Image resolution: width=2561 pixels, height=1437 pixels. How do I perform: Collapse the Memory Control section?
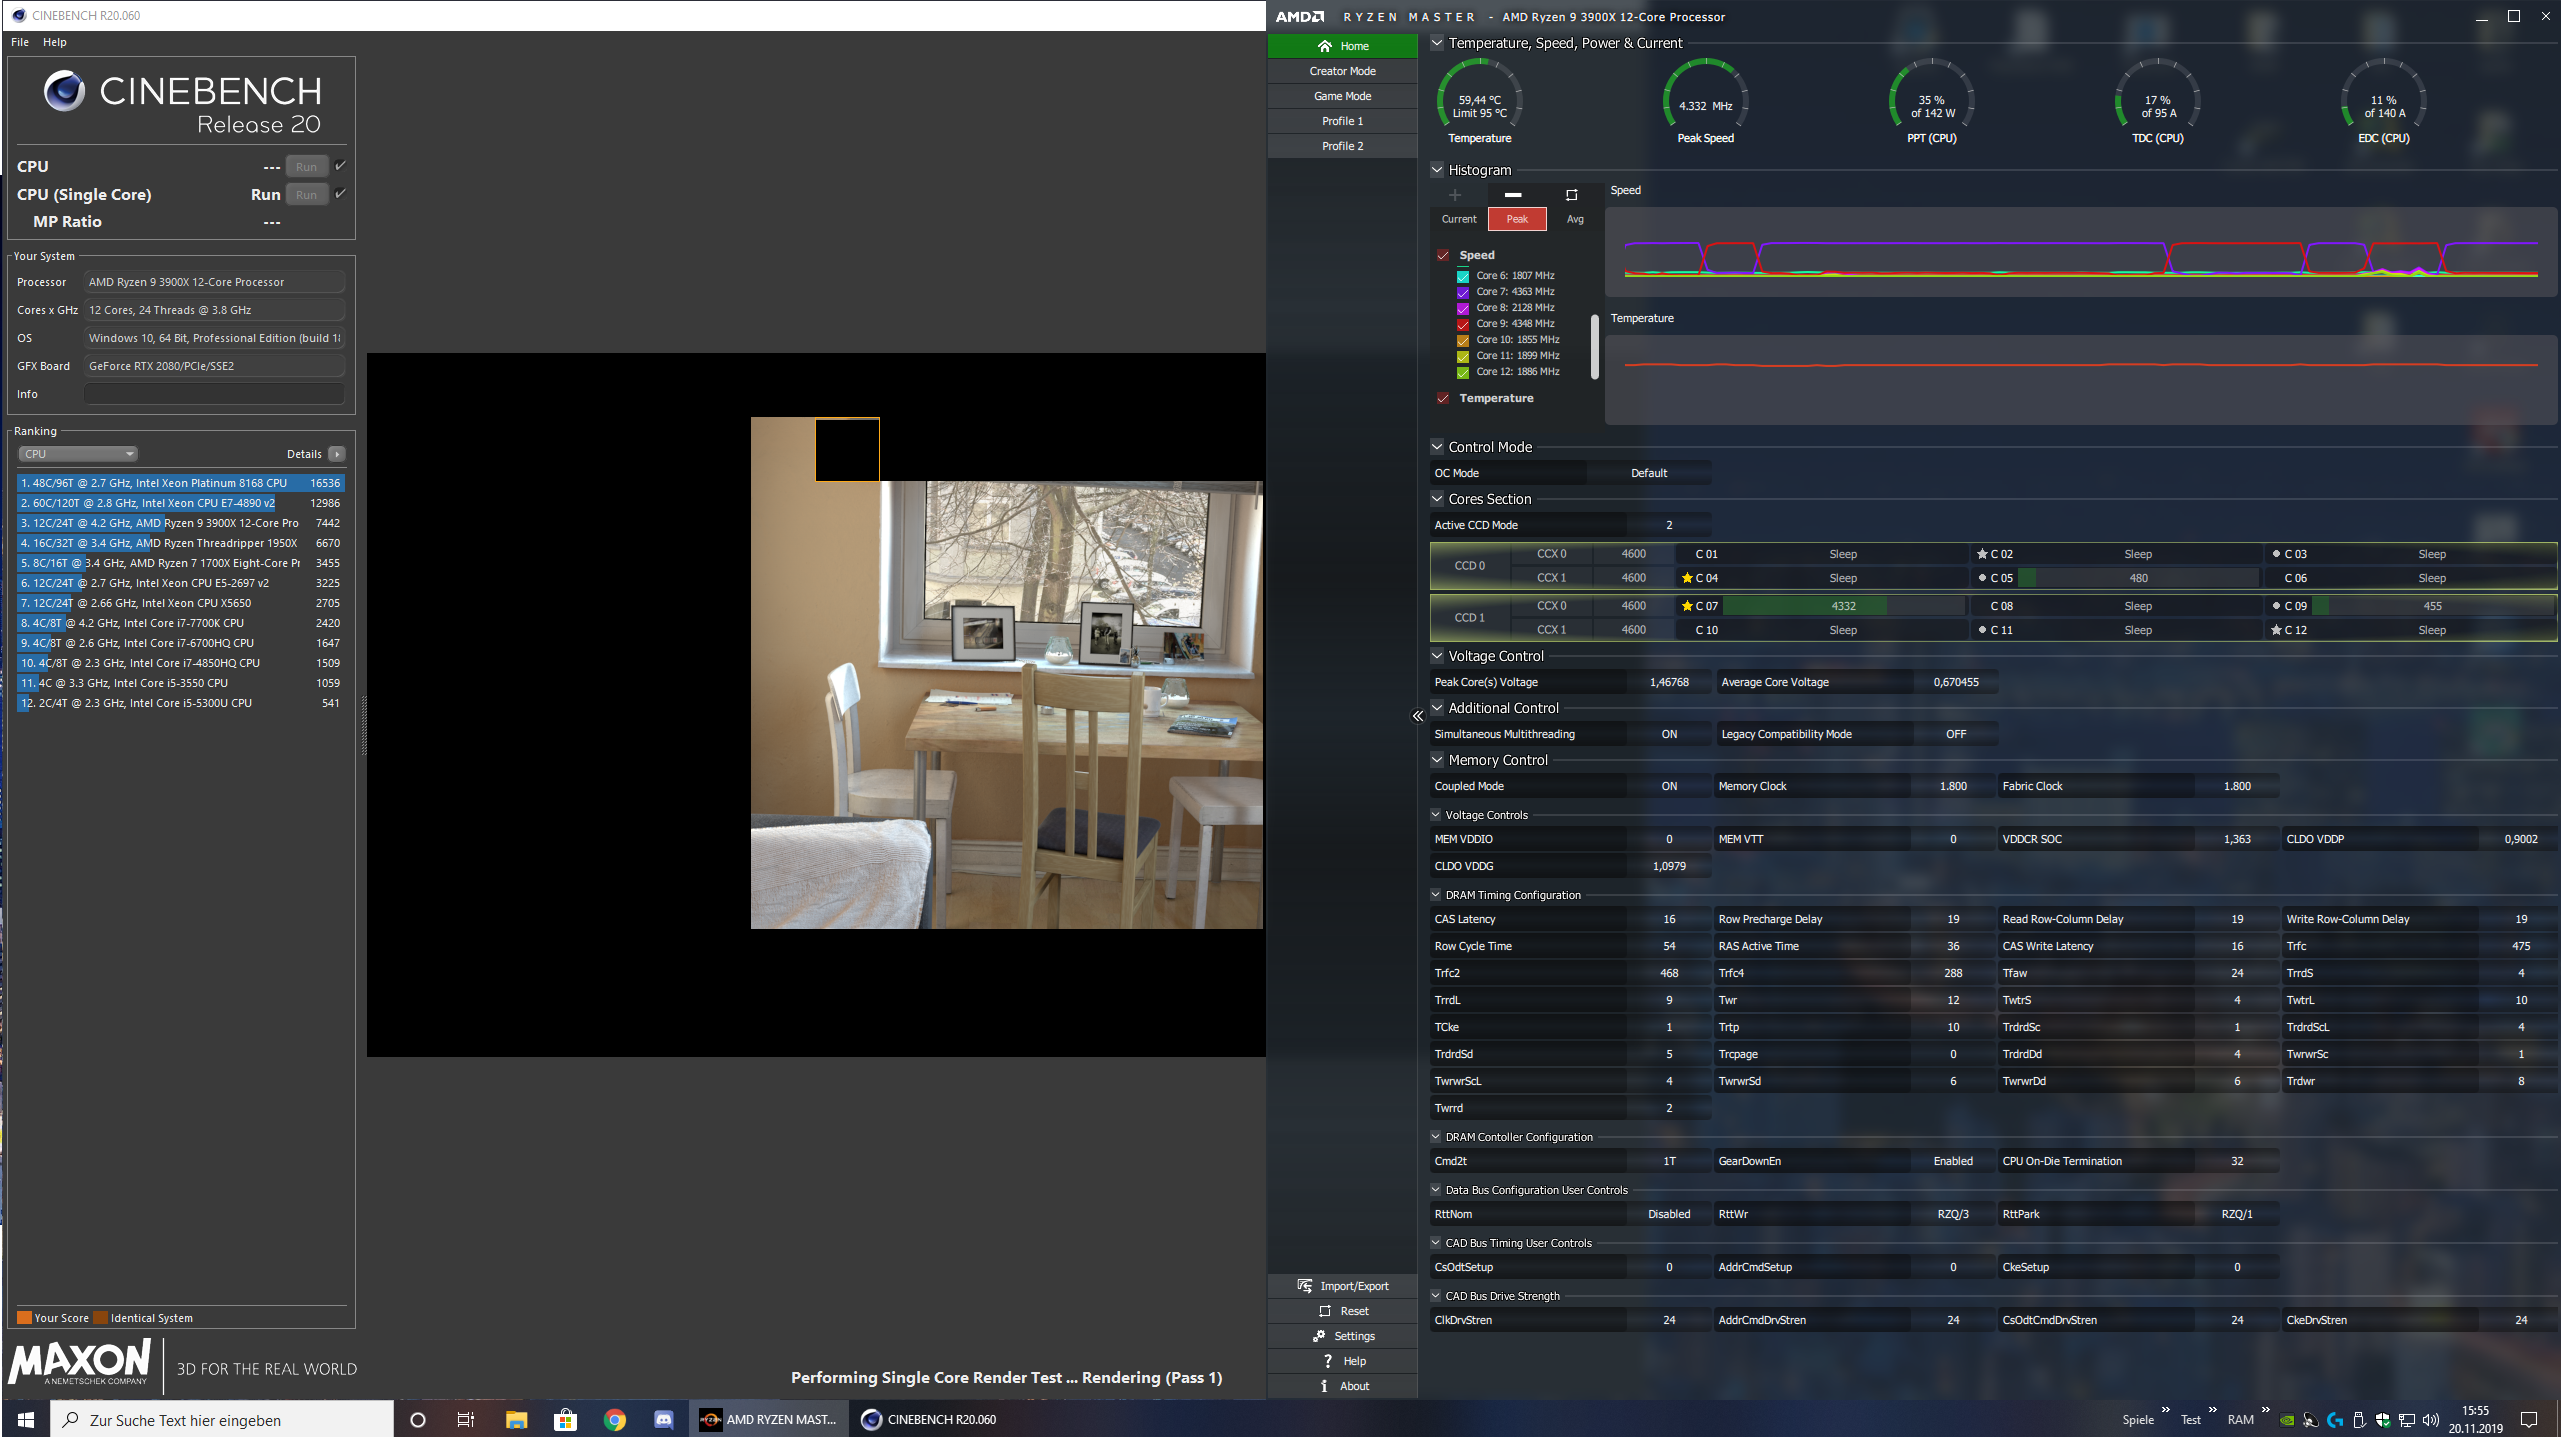(x=1437, y=760)
